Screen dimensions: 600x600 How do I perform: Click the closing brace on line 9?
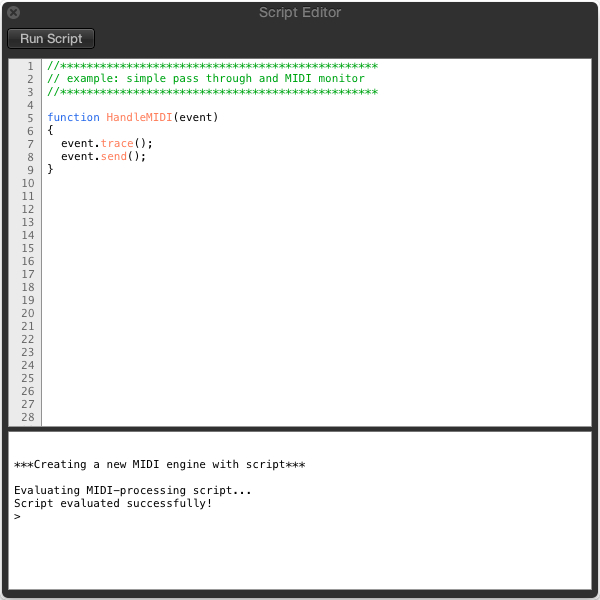(50, 169)
